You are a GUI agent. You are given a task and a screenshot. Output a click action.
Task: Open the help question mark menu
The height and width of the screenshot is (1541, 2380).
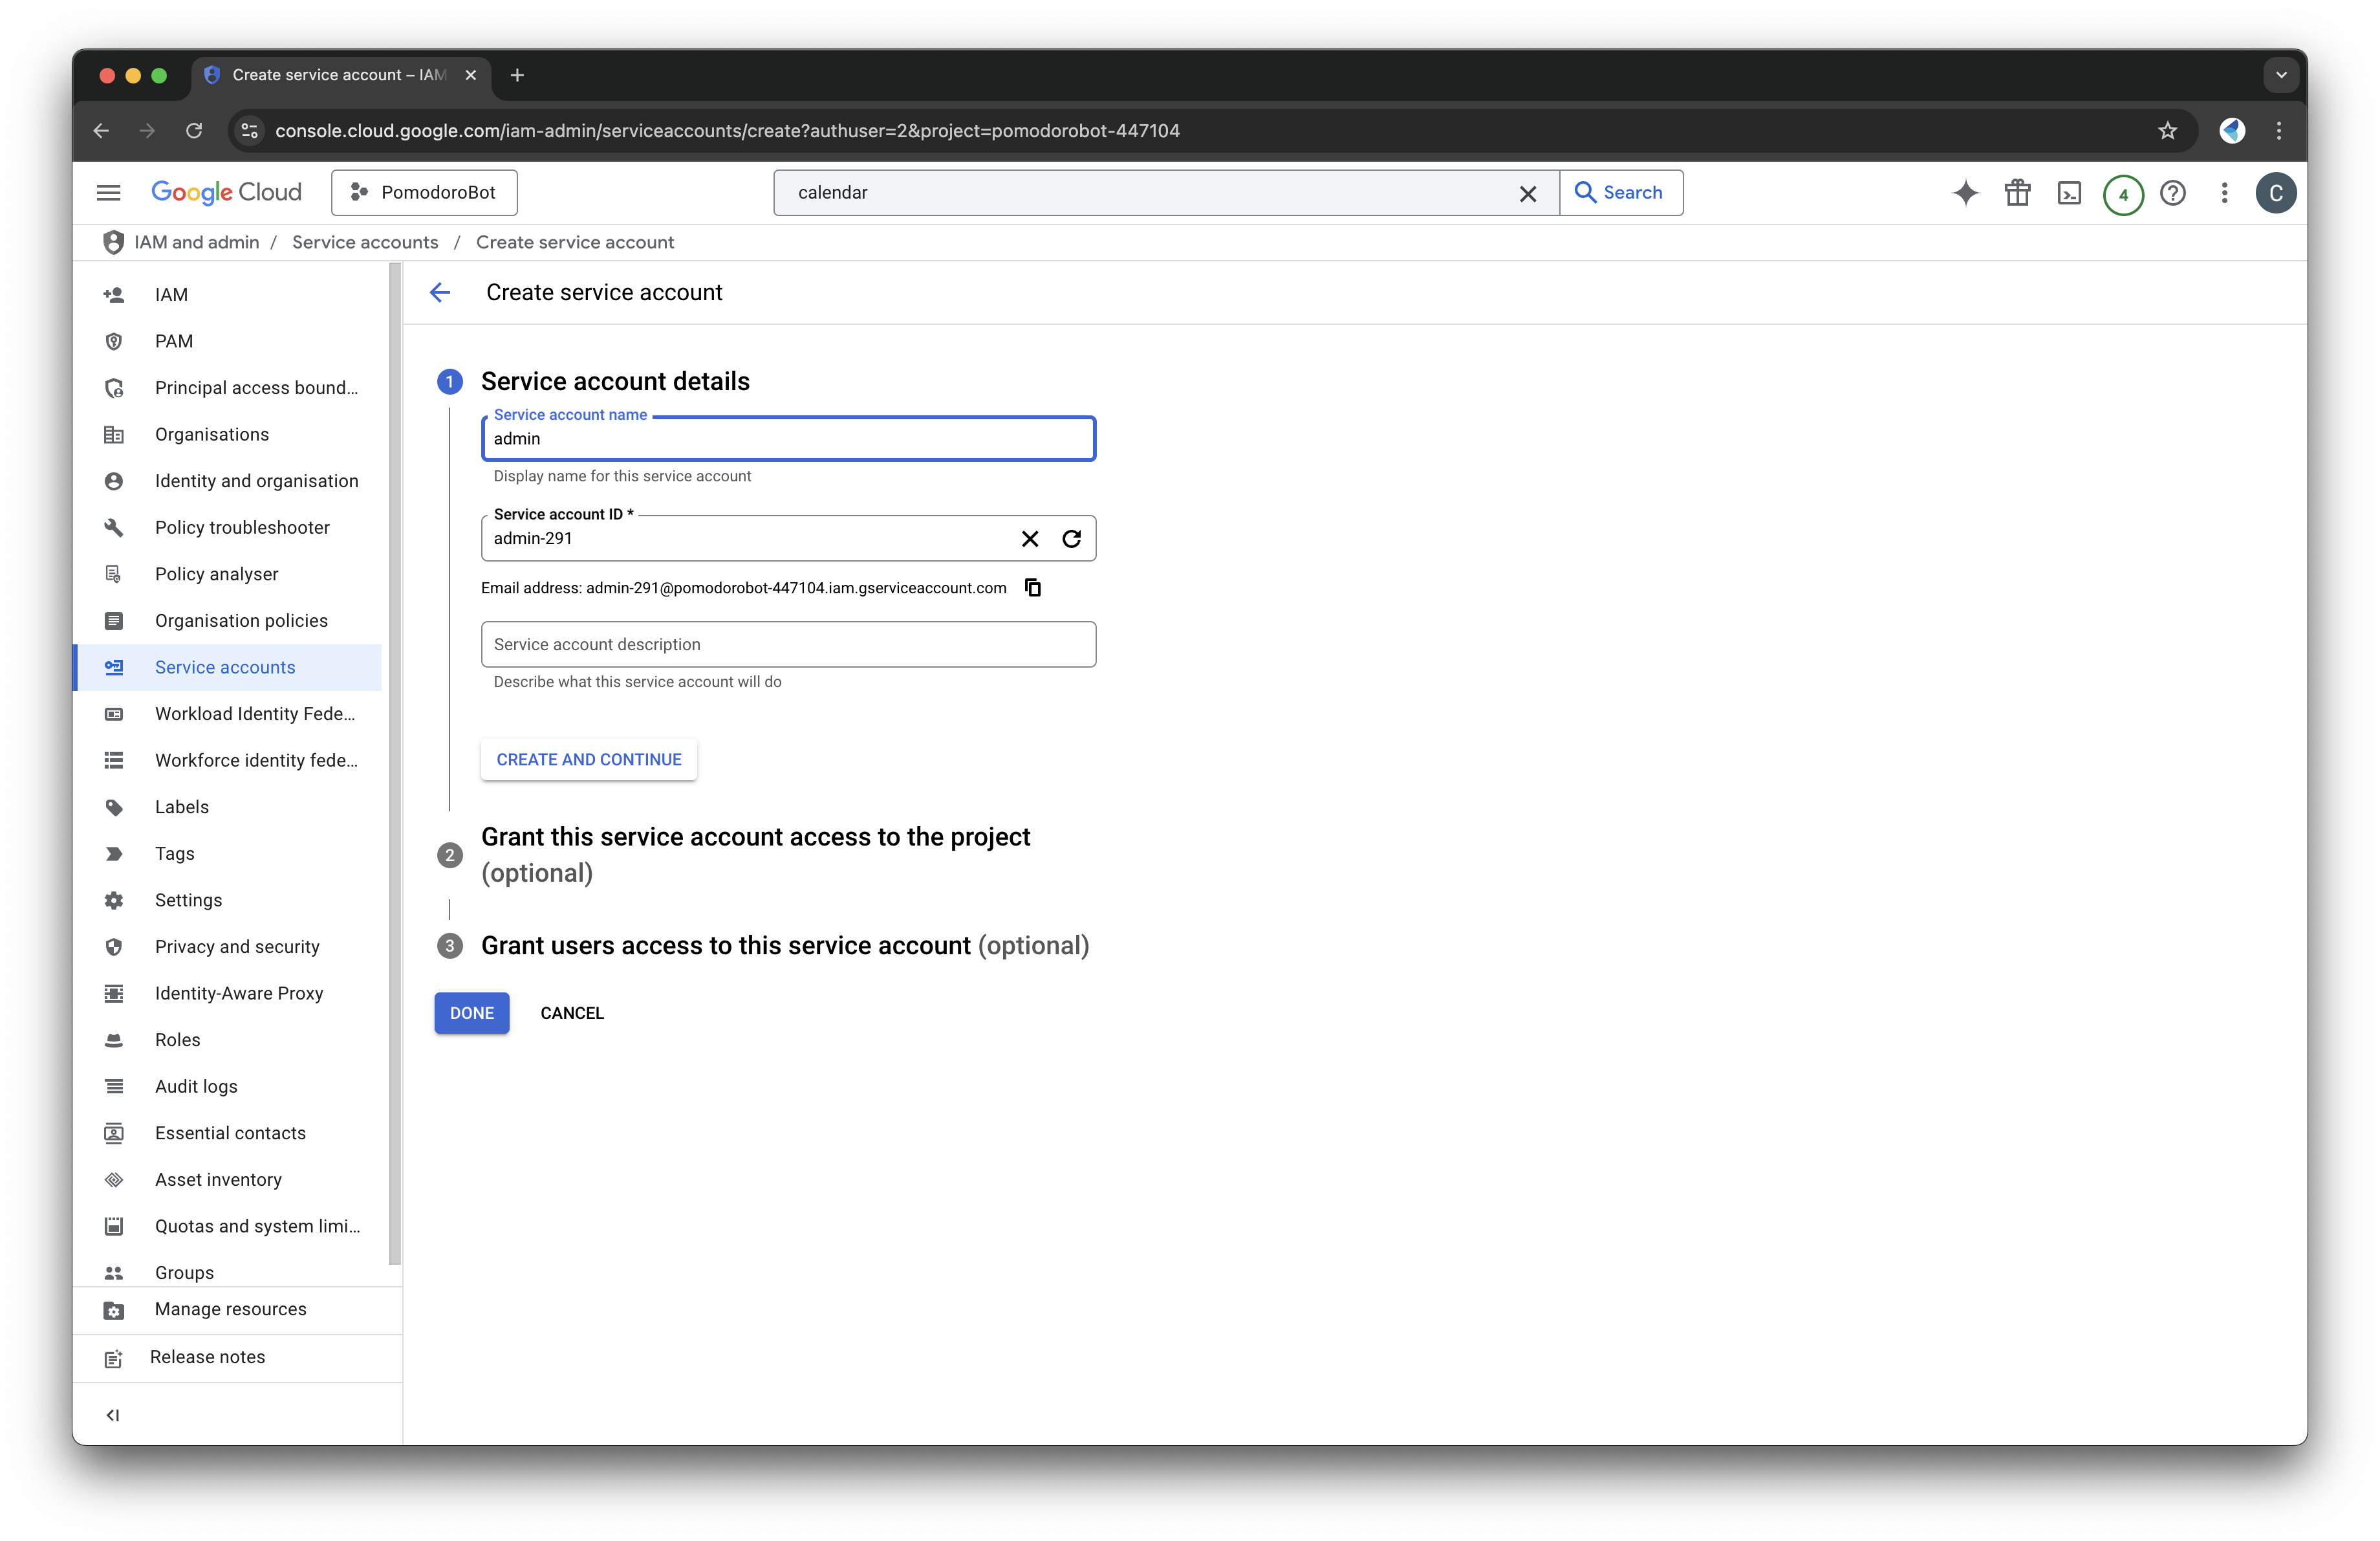tap(2172, 192)
